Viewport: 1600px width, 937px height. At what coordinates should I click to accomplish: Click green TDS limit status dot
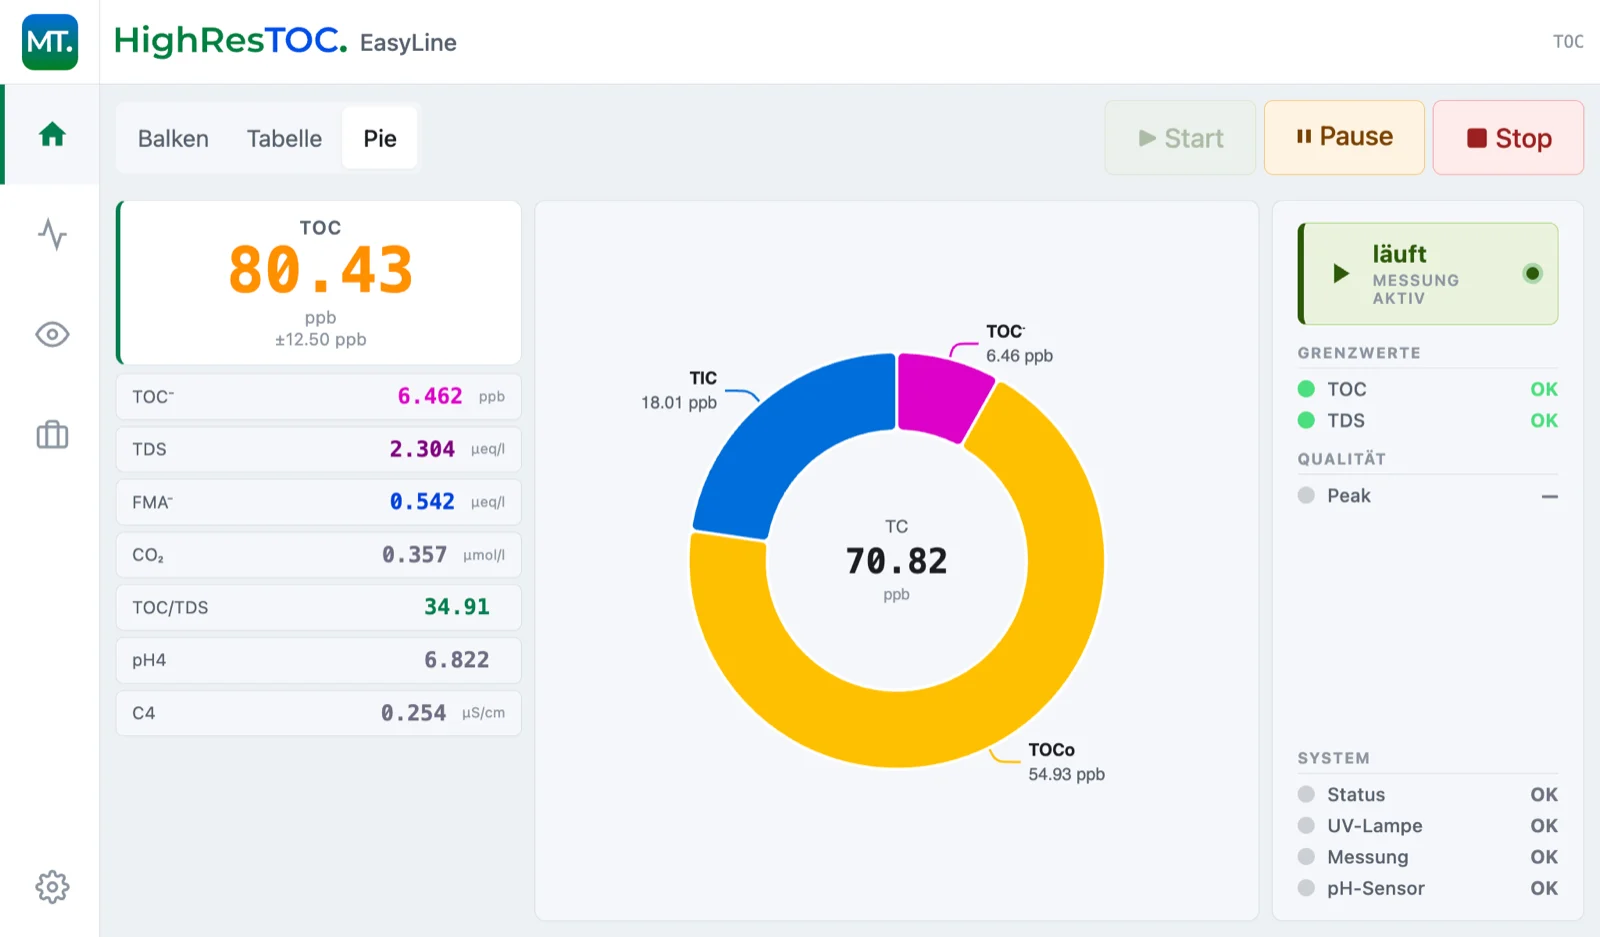[x=1306, y=420]
